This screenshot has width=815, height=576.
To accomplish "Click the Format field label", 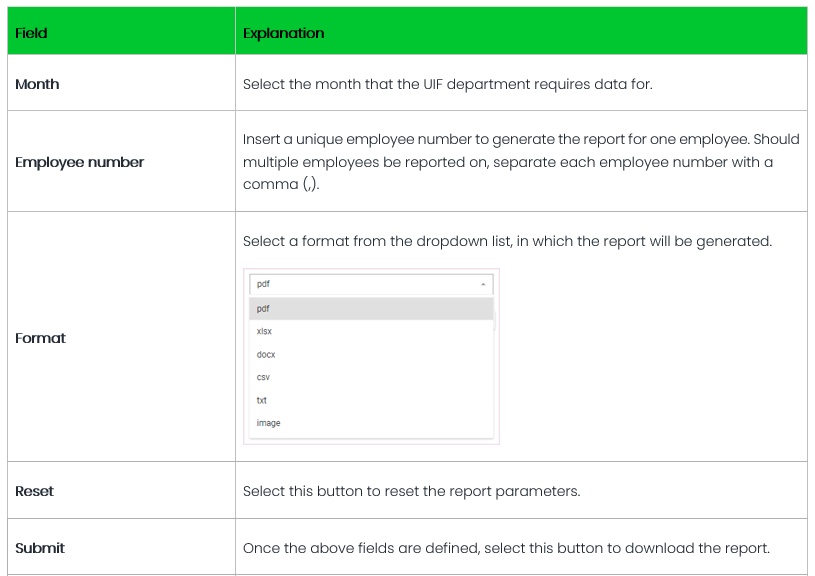I will coord(40,338).
